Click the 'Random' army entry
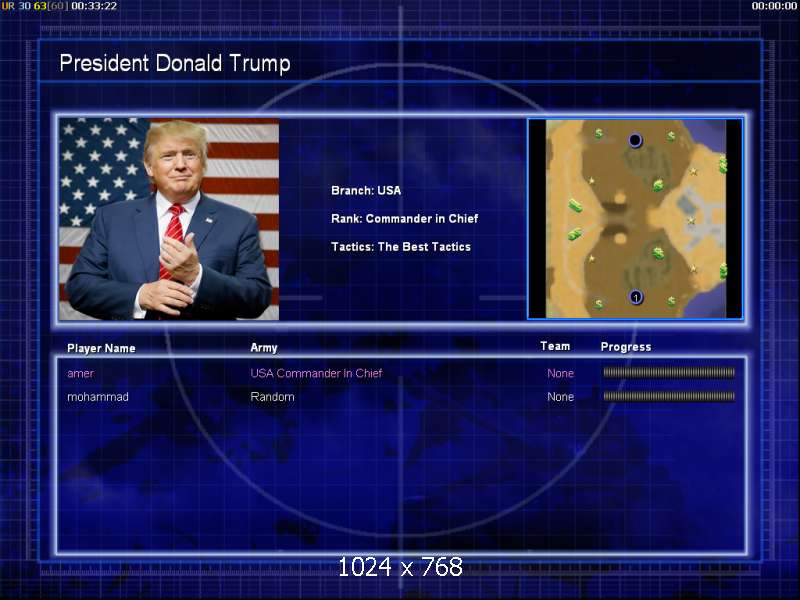The image size is (800, 600). (x=272, y=397)
